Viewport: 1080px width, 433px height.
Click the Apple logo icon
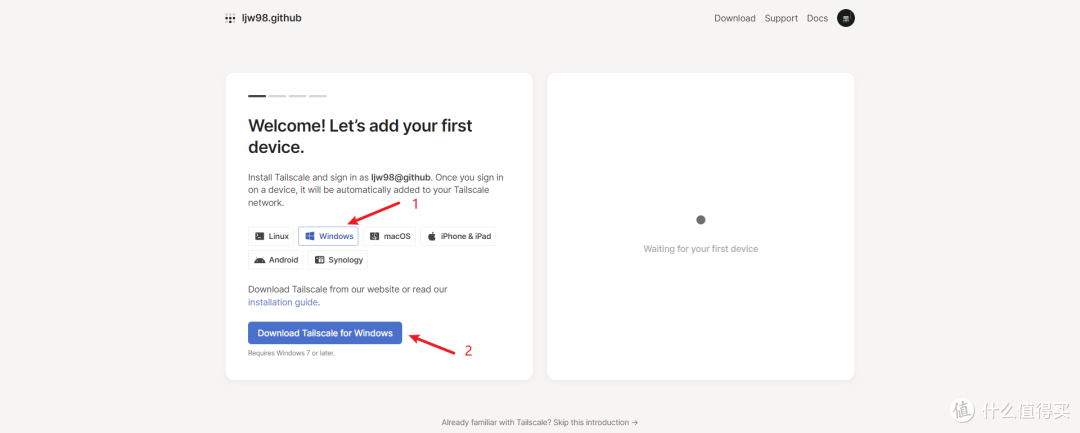pos(432,236)
